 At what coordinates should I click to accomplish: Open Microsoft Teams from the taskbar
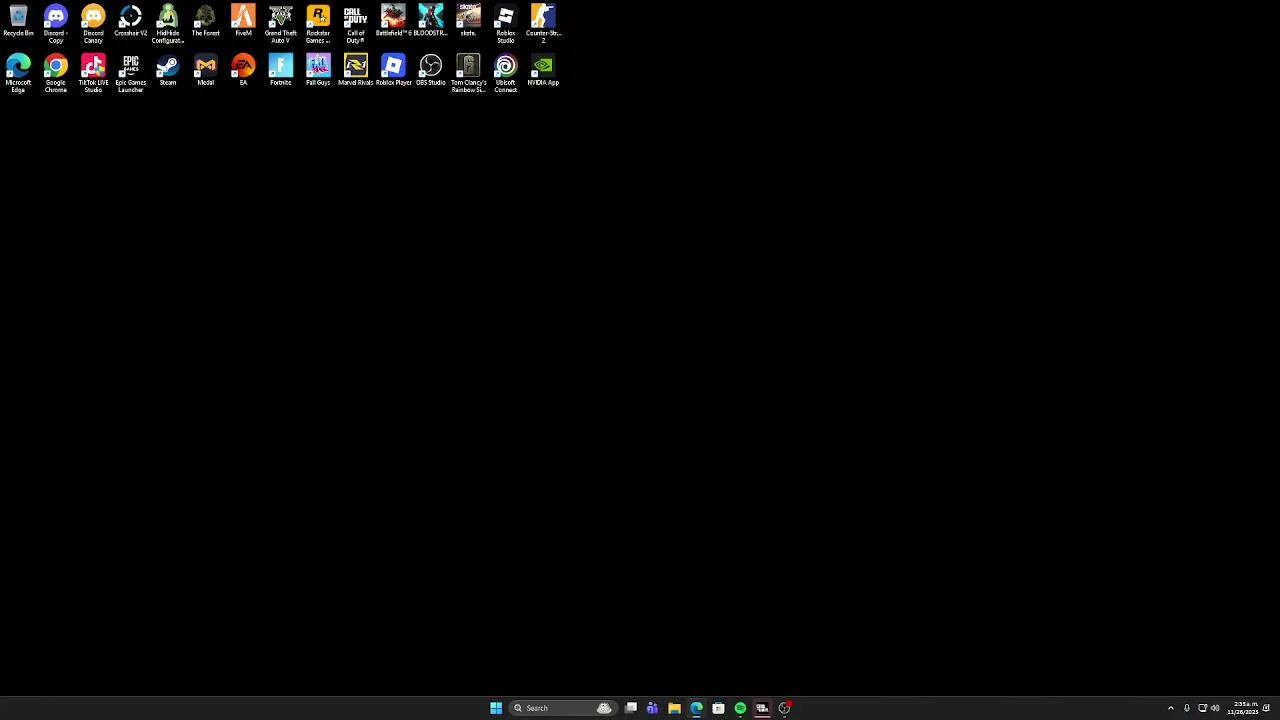click(x=652, y=708)
